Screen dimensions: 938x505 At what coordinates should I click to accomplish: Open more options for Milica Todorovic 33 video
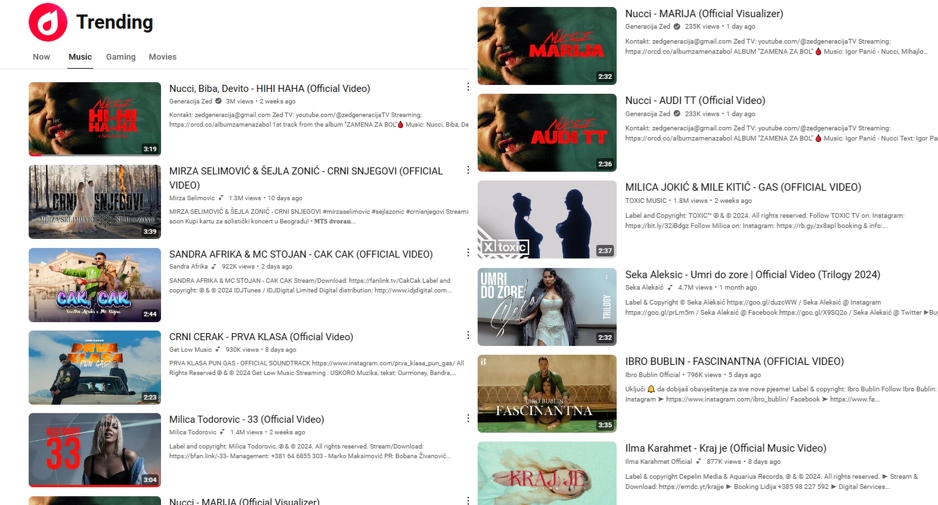468,418
